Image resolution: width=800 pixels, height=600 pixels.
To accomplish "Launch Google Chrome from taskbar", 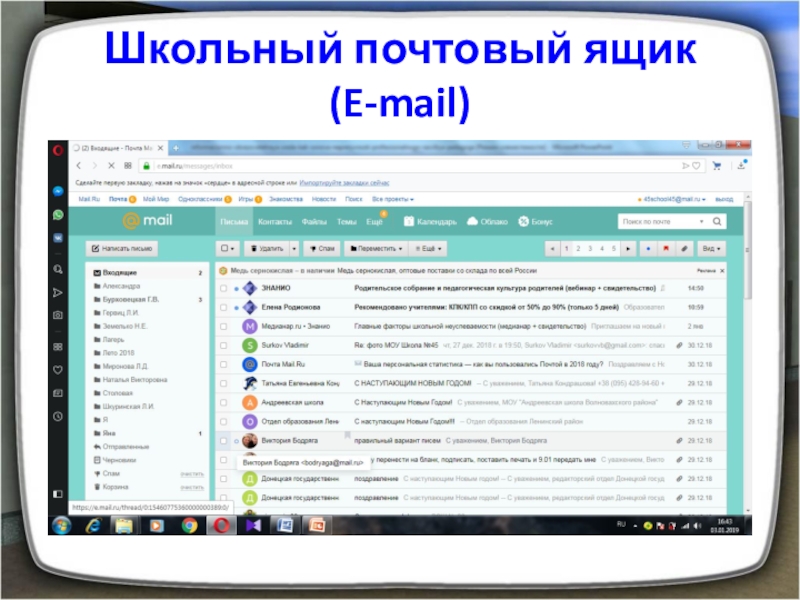I will pyautogui.click(x=189, y=525).
